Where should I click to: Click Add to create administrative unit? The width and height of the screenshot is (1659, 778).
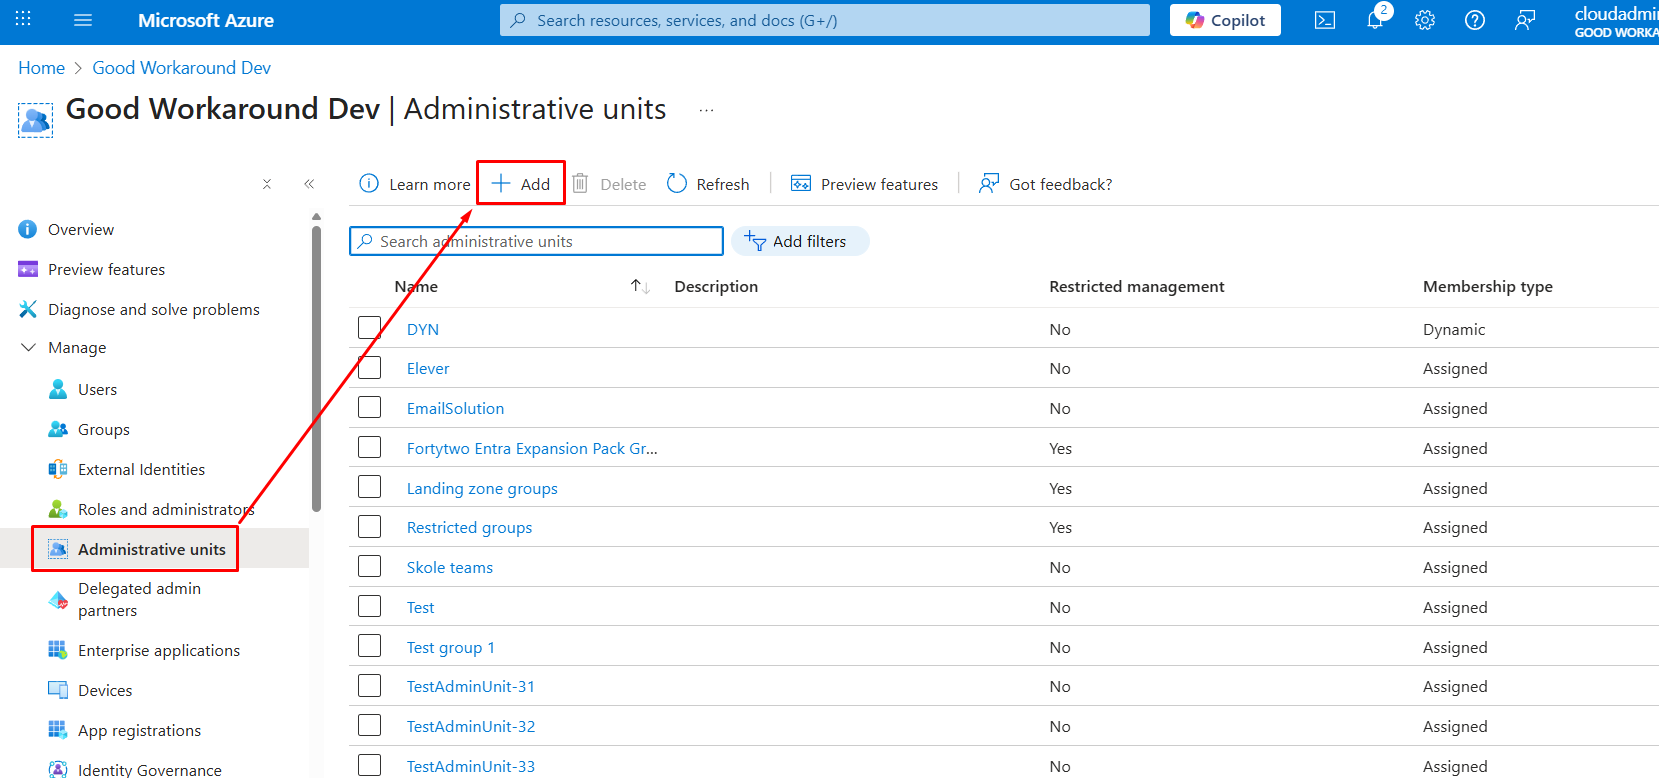(521, 184)
